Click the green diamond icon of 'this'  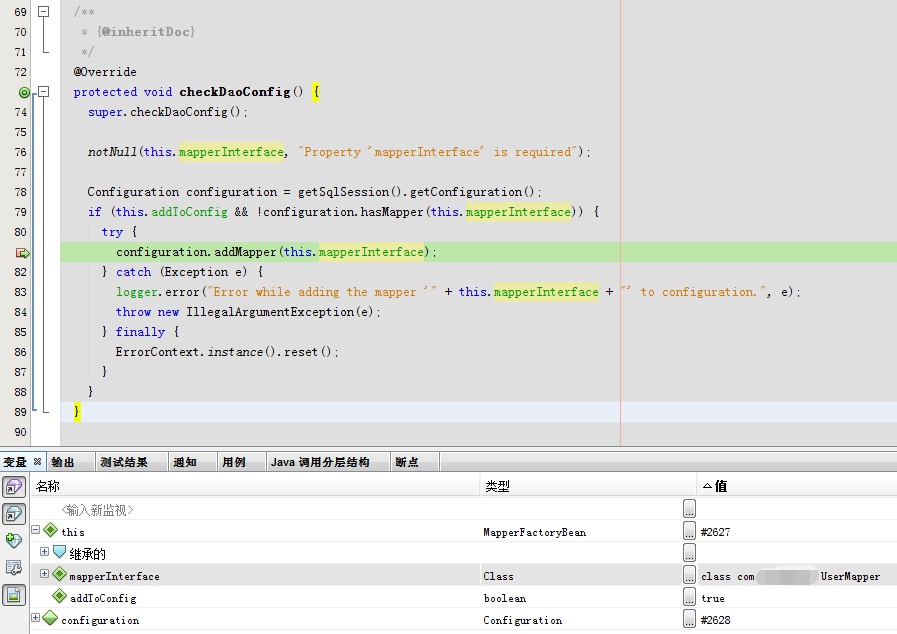click(50, 530)
